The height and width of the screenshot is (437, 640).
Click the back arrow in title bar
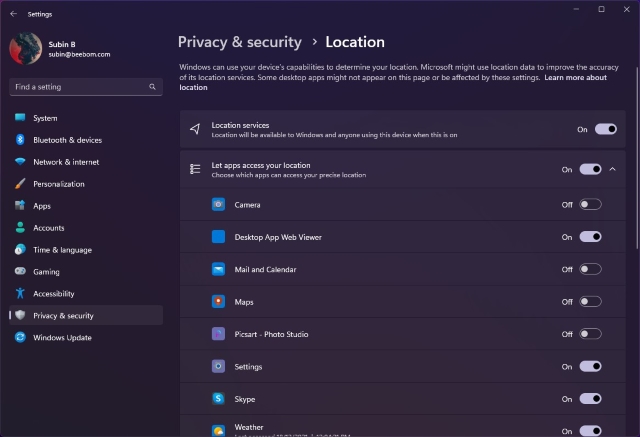tap(13, 14)
